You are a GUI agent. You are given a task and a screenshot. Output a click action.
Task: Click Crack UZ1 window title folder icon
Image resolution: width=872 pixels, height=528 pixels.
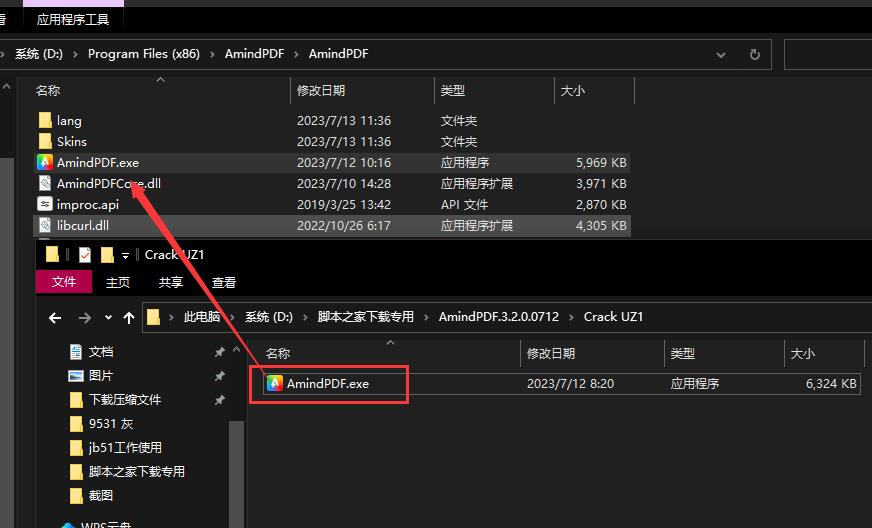click(x=52, y=255)
